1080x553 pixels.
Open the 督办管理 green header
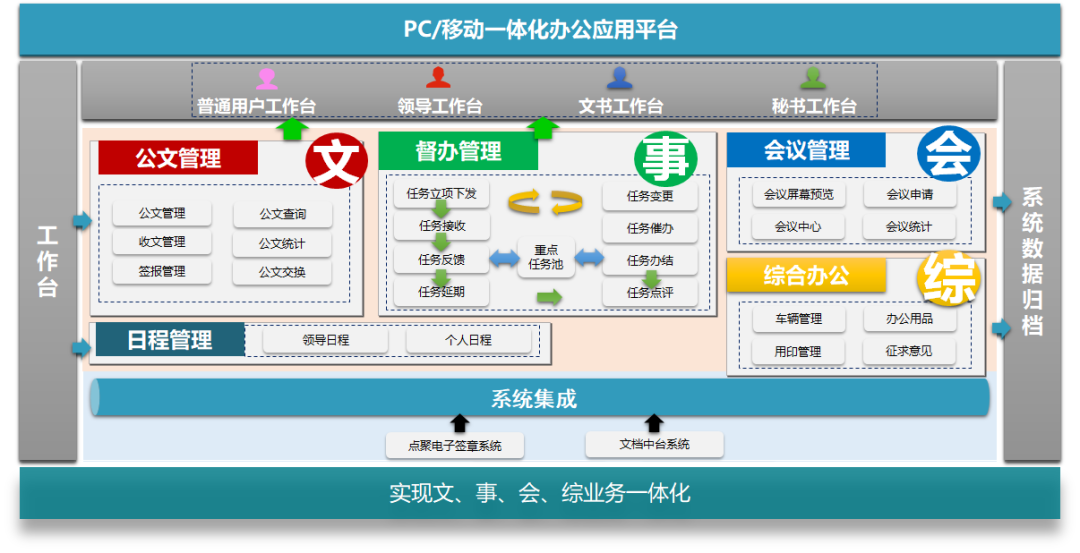458,151
